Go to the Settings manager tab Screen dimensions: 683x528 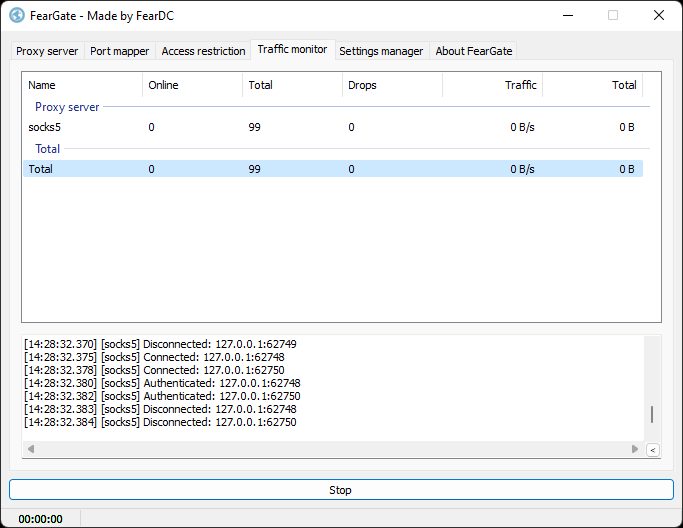[x=381, y=51]
